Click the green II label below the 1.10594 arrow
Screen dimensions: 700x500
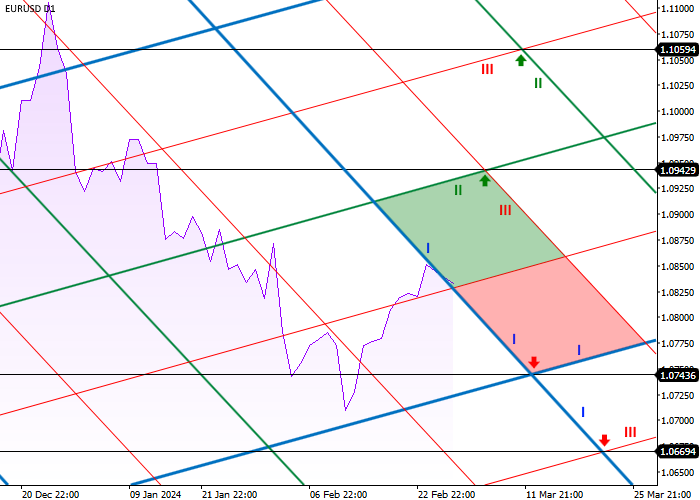(x=538, y=83)
